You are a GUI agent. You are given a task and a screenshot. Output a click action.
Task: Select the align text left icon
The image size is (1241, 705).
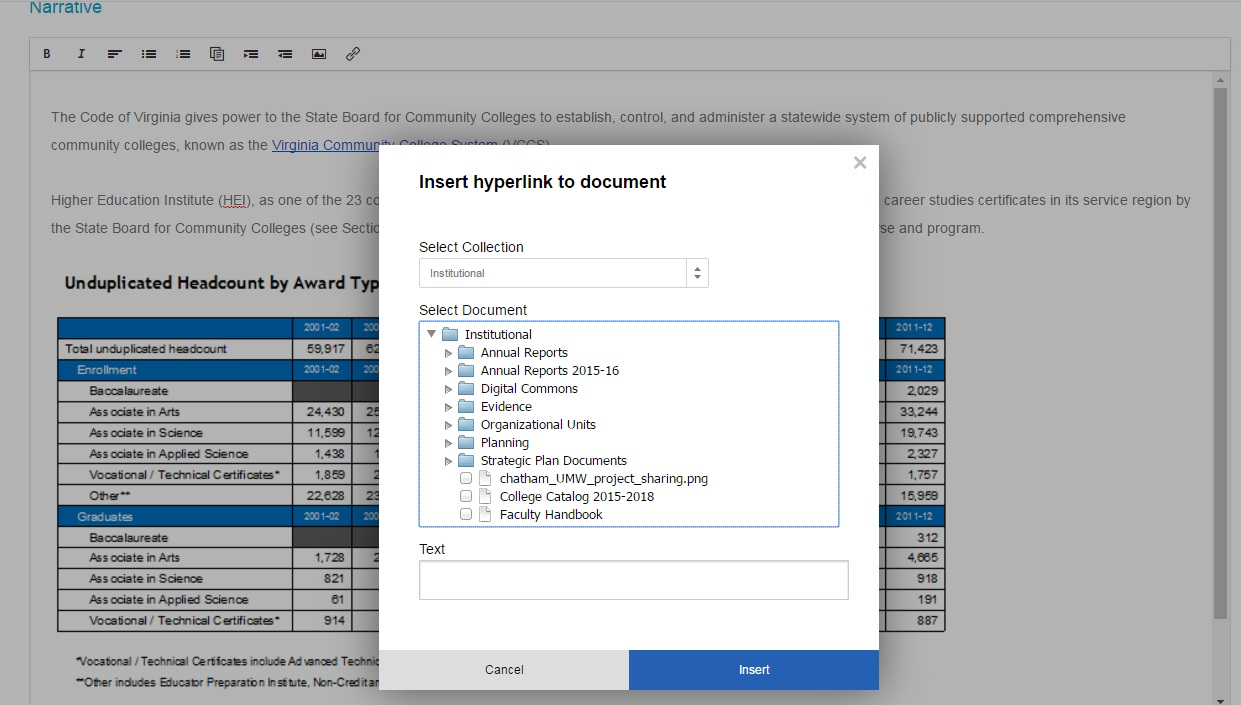point(114,53)
